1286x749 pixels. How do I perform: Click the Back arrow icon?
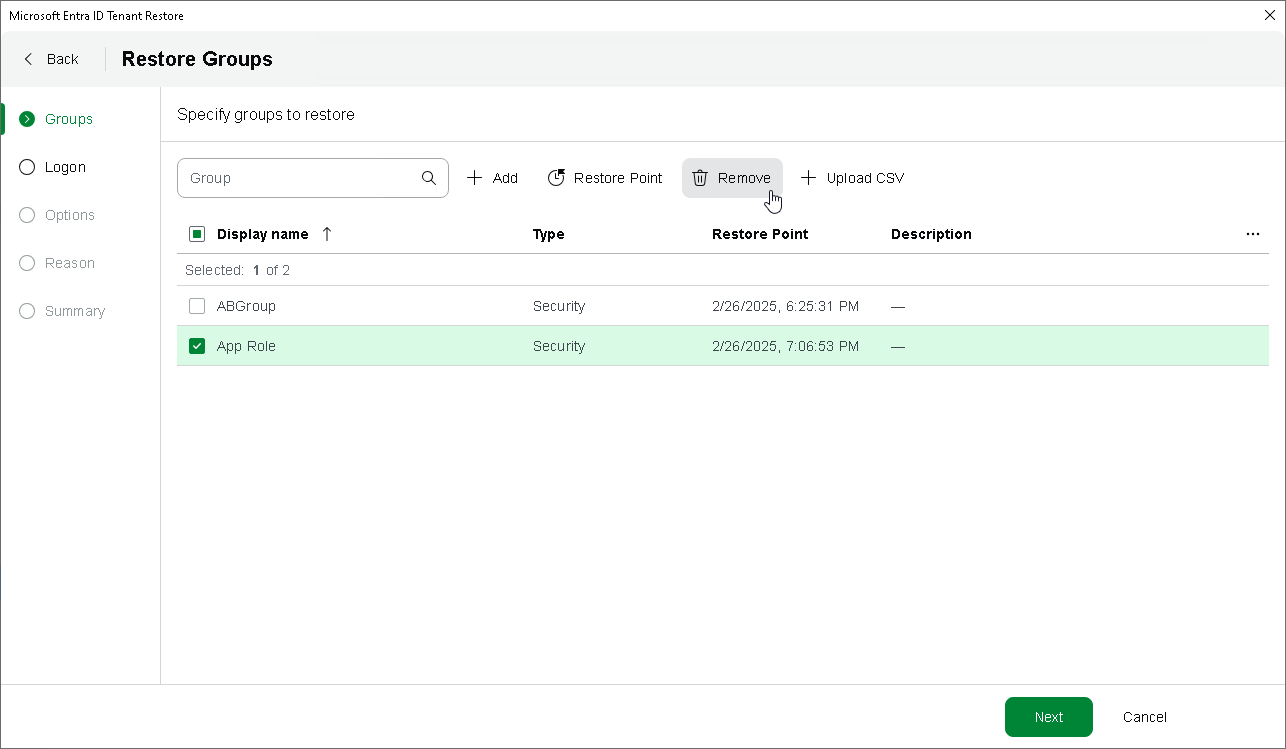28,59
